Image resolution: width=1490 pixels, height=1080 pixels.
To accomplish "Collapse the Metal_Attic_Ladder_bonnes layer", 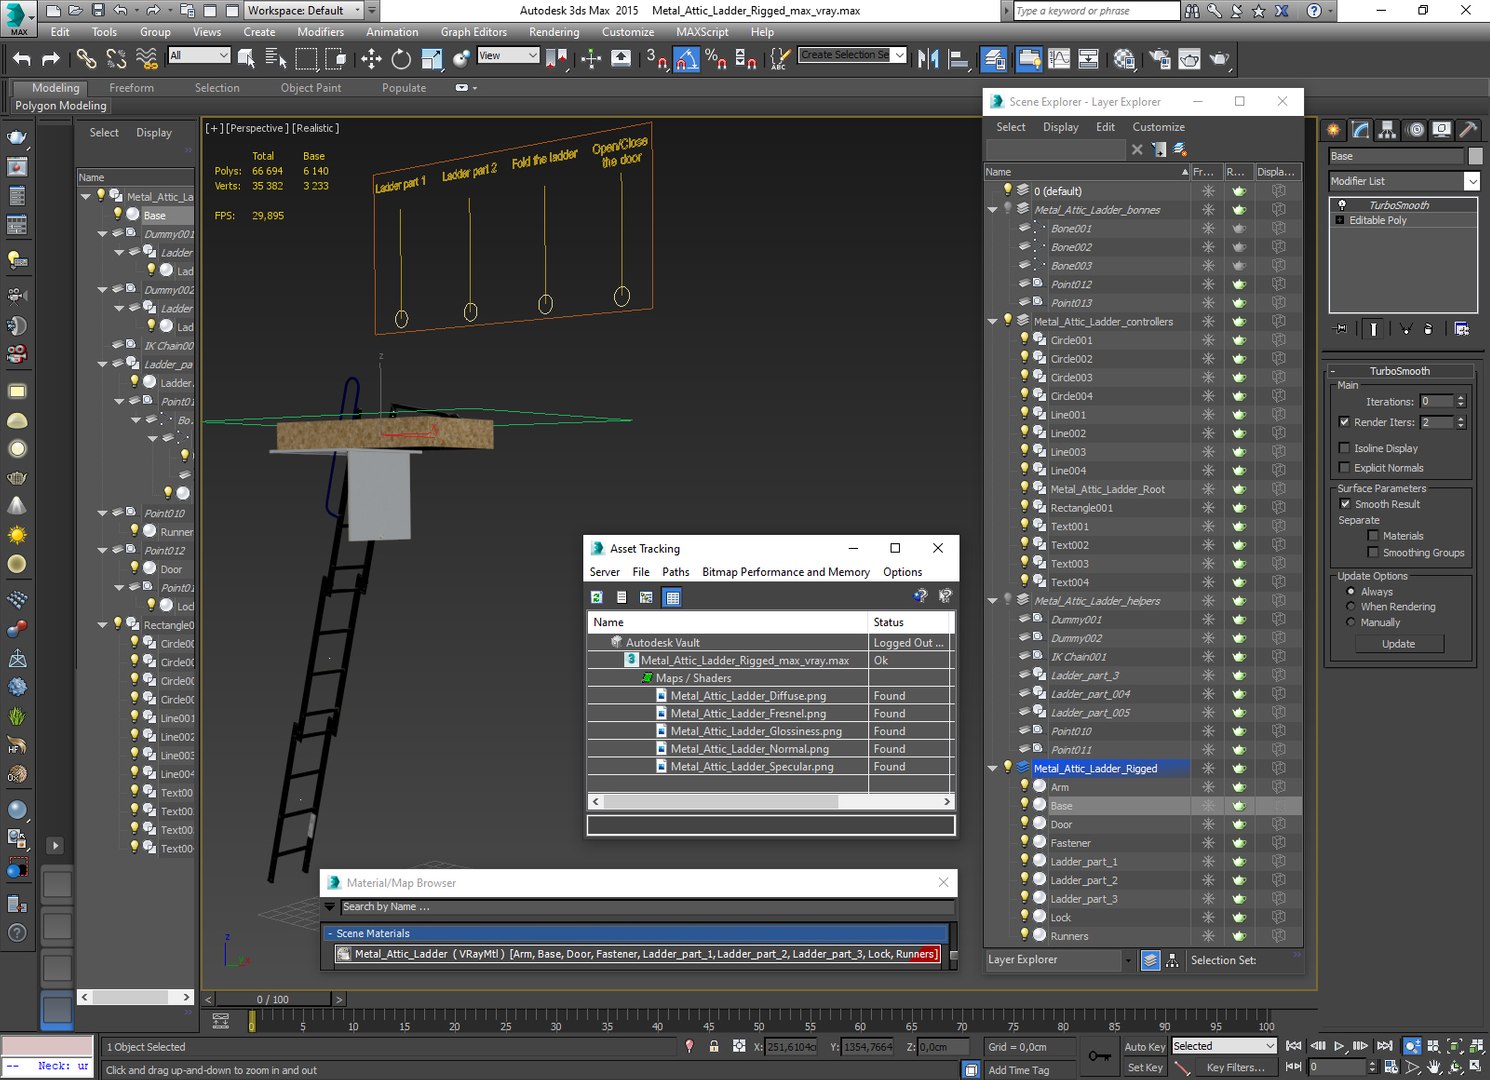I will 993,210.
